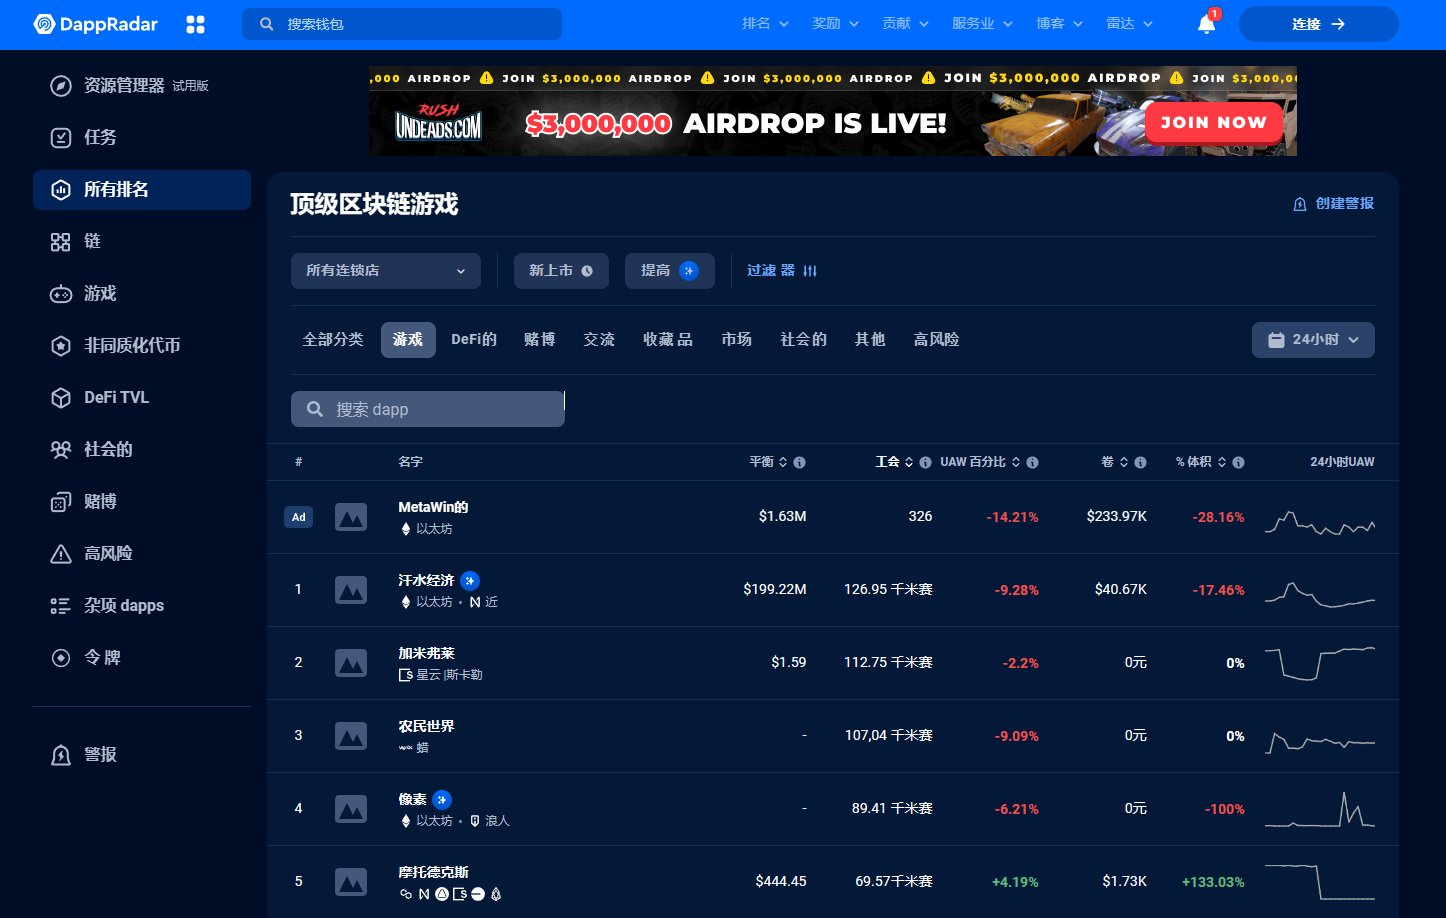
Task: Click the info icon beside 平衡 column
Action: coord(800,462)
